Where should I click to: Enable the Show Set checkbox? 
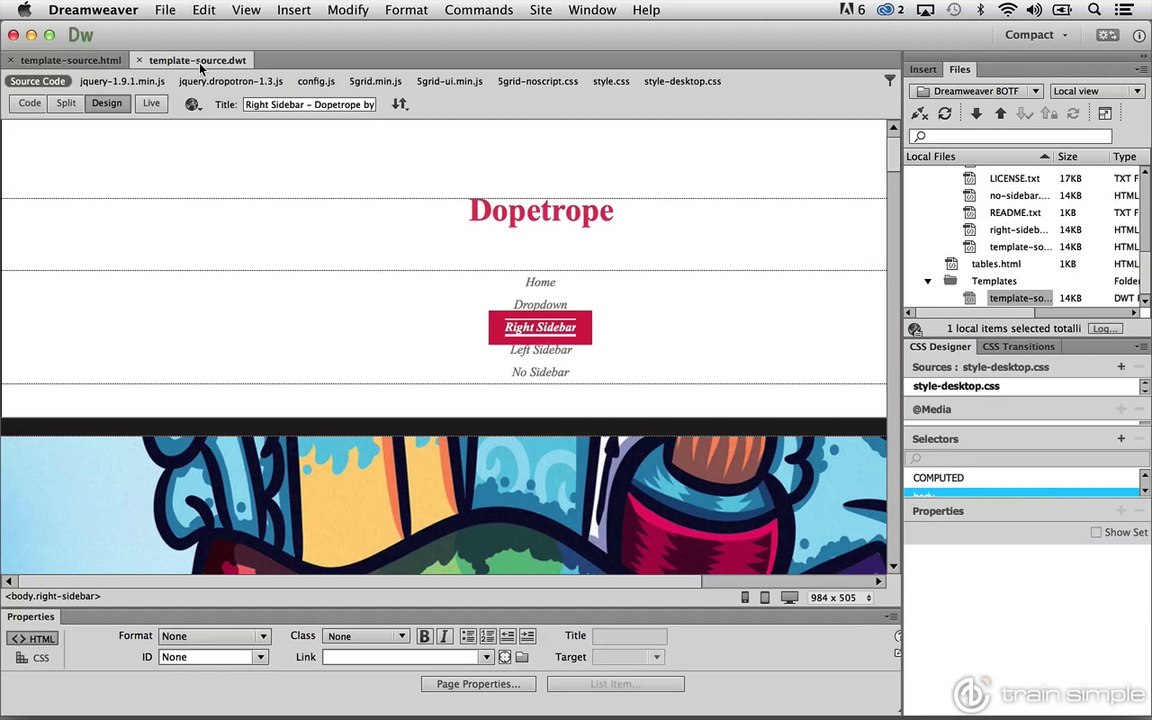(1095, 532)
